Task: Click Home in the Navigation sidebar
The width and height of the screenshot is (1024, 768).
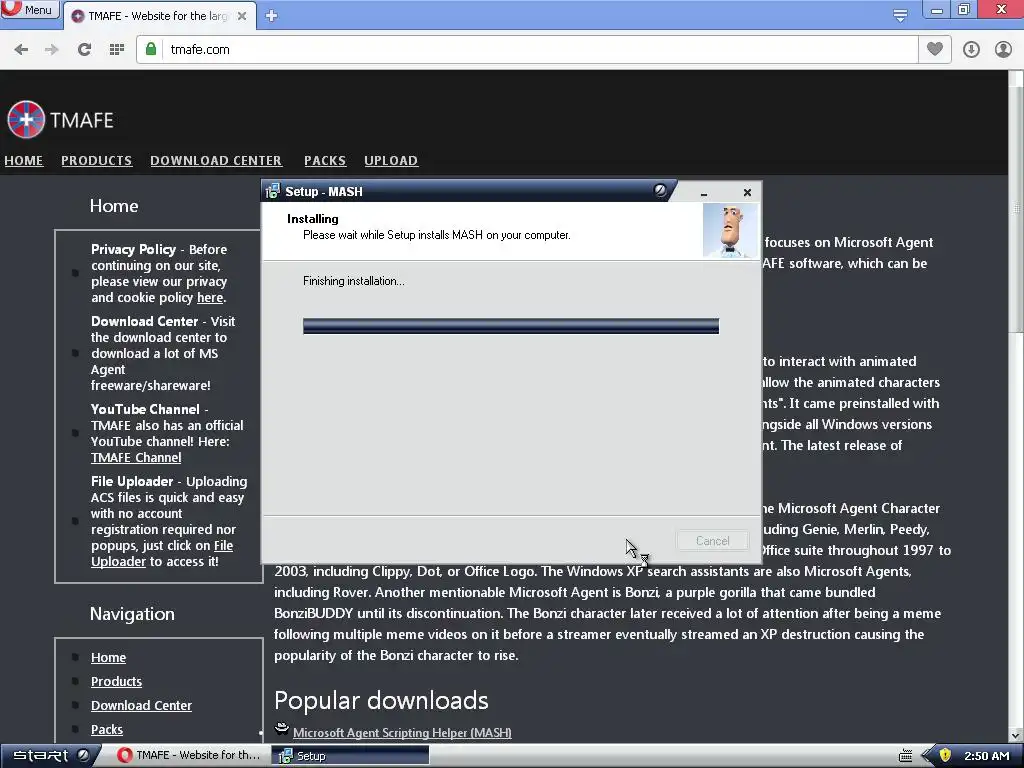Action: pos(108,658)
